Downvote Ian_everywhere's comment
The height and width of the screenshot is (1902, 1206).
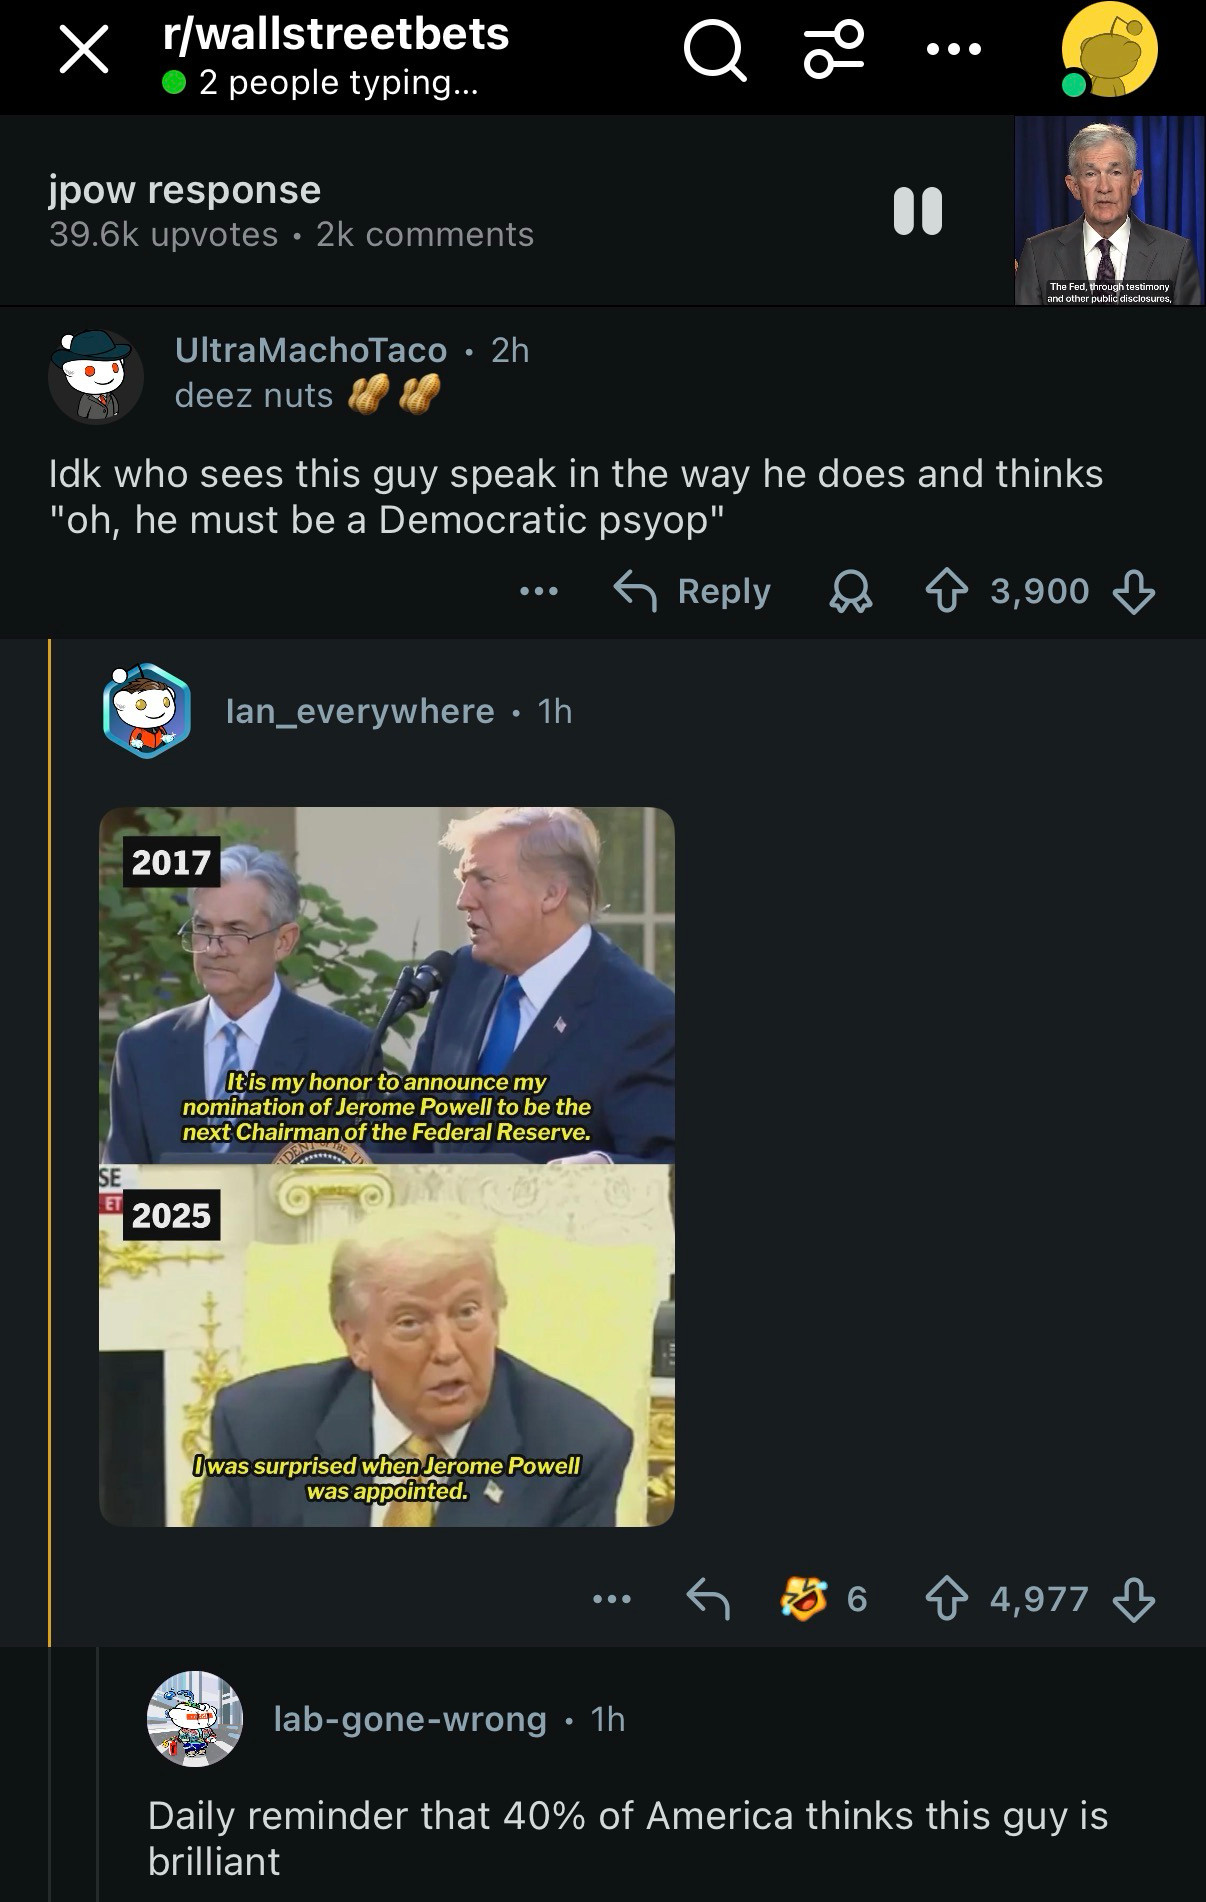(x=1134, y=1598)
